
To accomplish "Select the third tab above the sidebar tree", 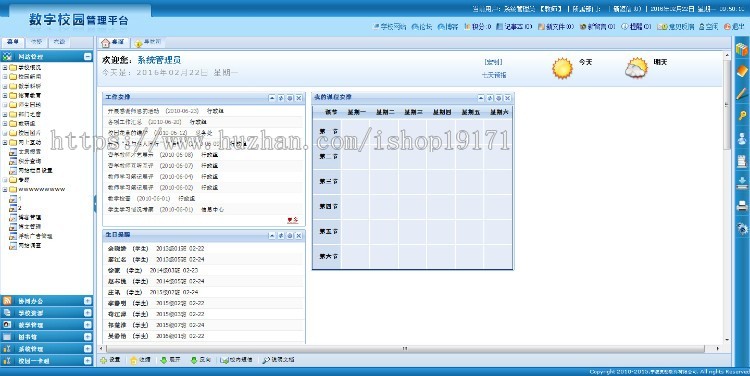I will (x=60, y=42).
